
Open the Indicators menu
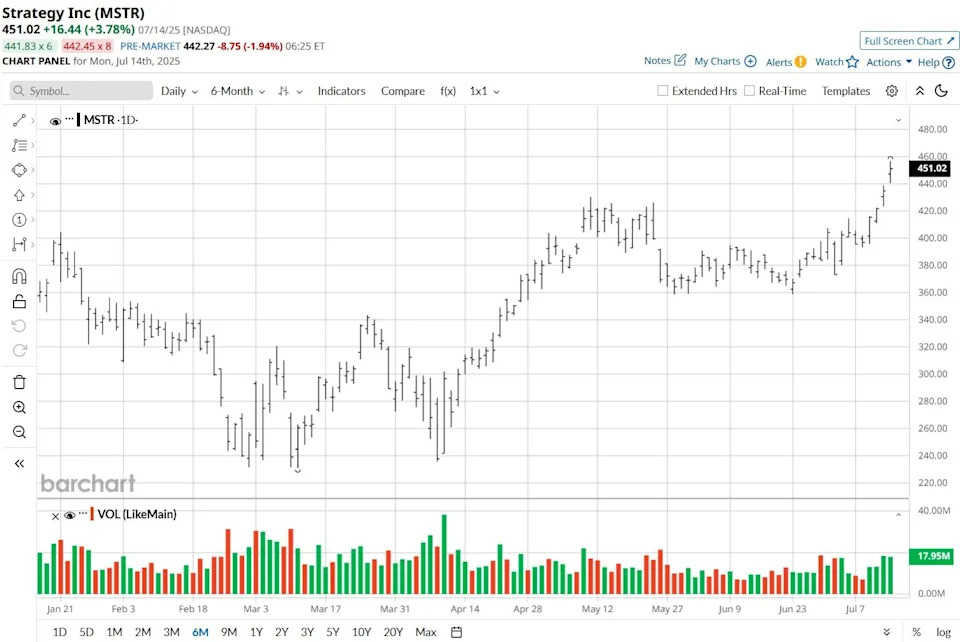tap(342, 91)
